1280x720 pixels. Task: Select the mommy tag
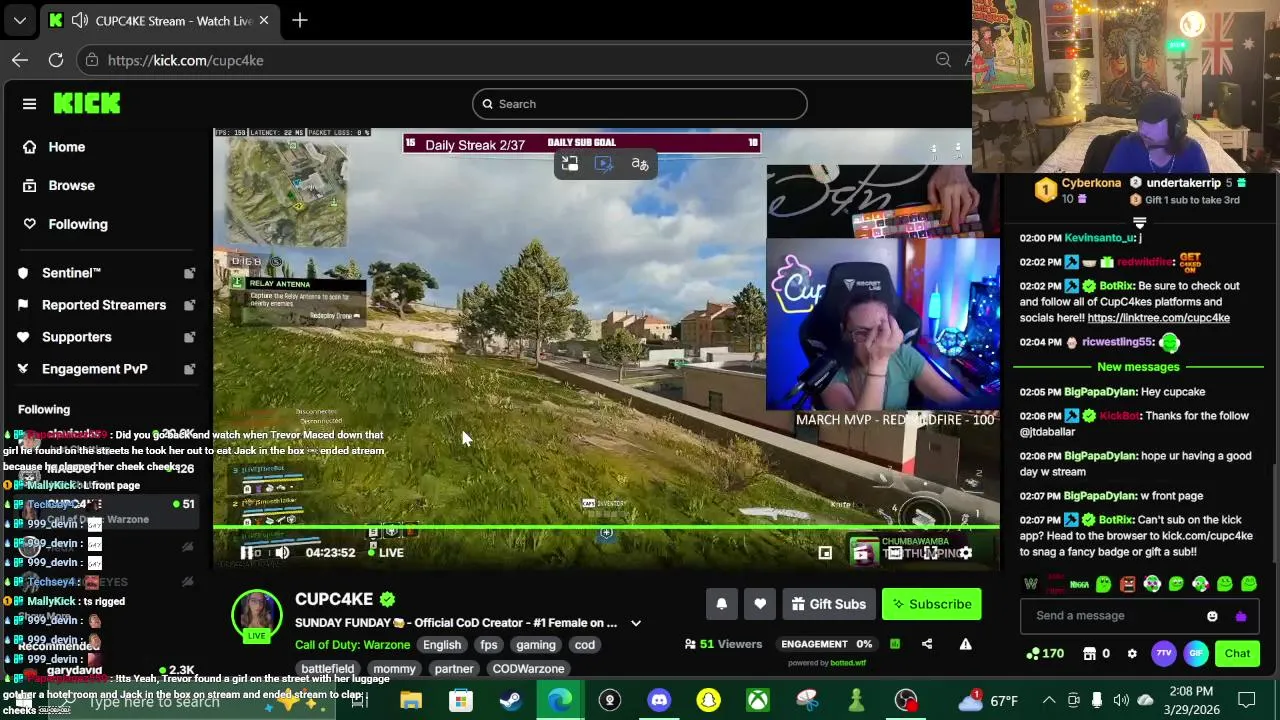[394, 669]
